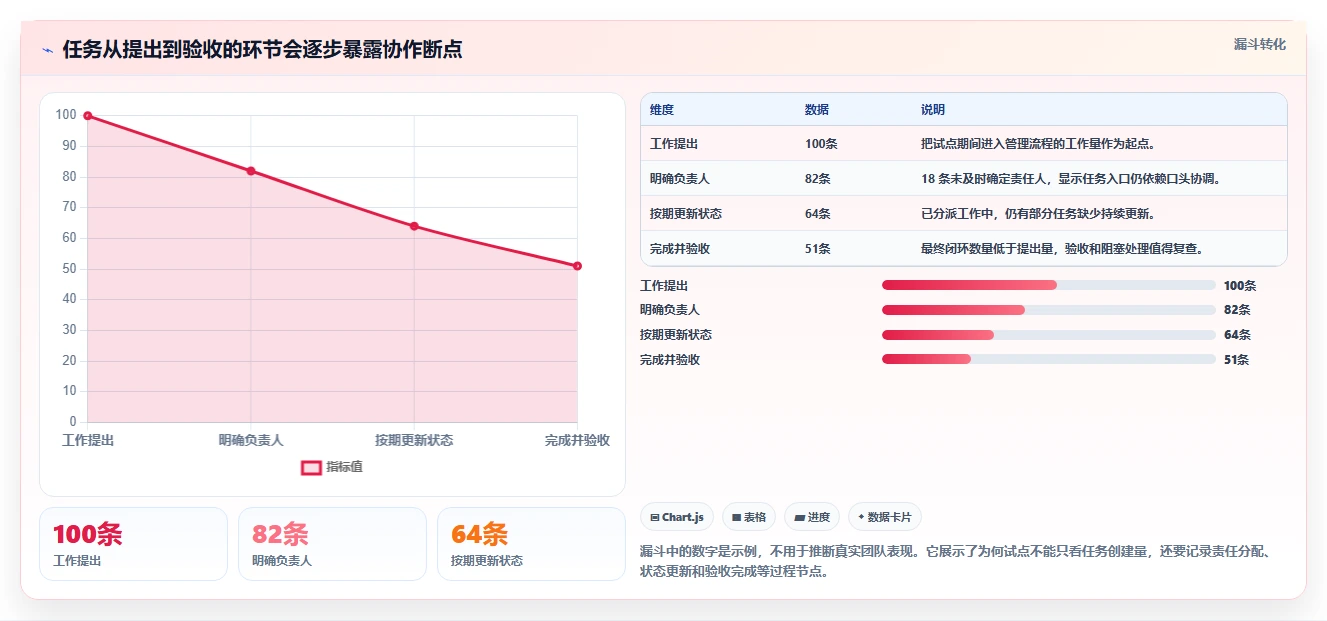Click the 64条 cell in the table
Image resolution: width=1327 pixels, height=621 pixels.
(818, 214)
